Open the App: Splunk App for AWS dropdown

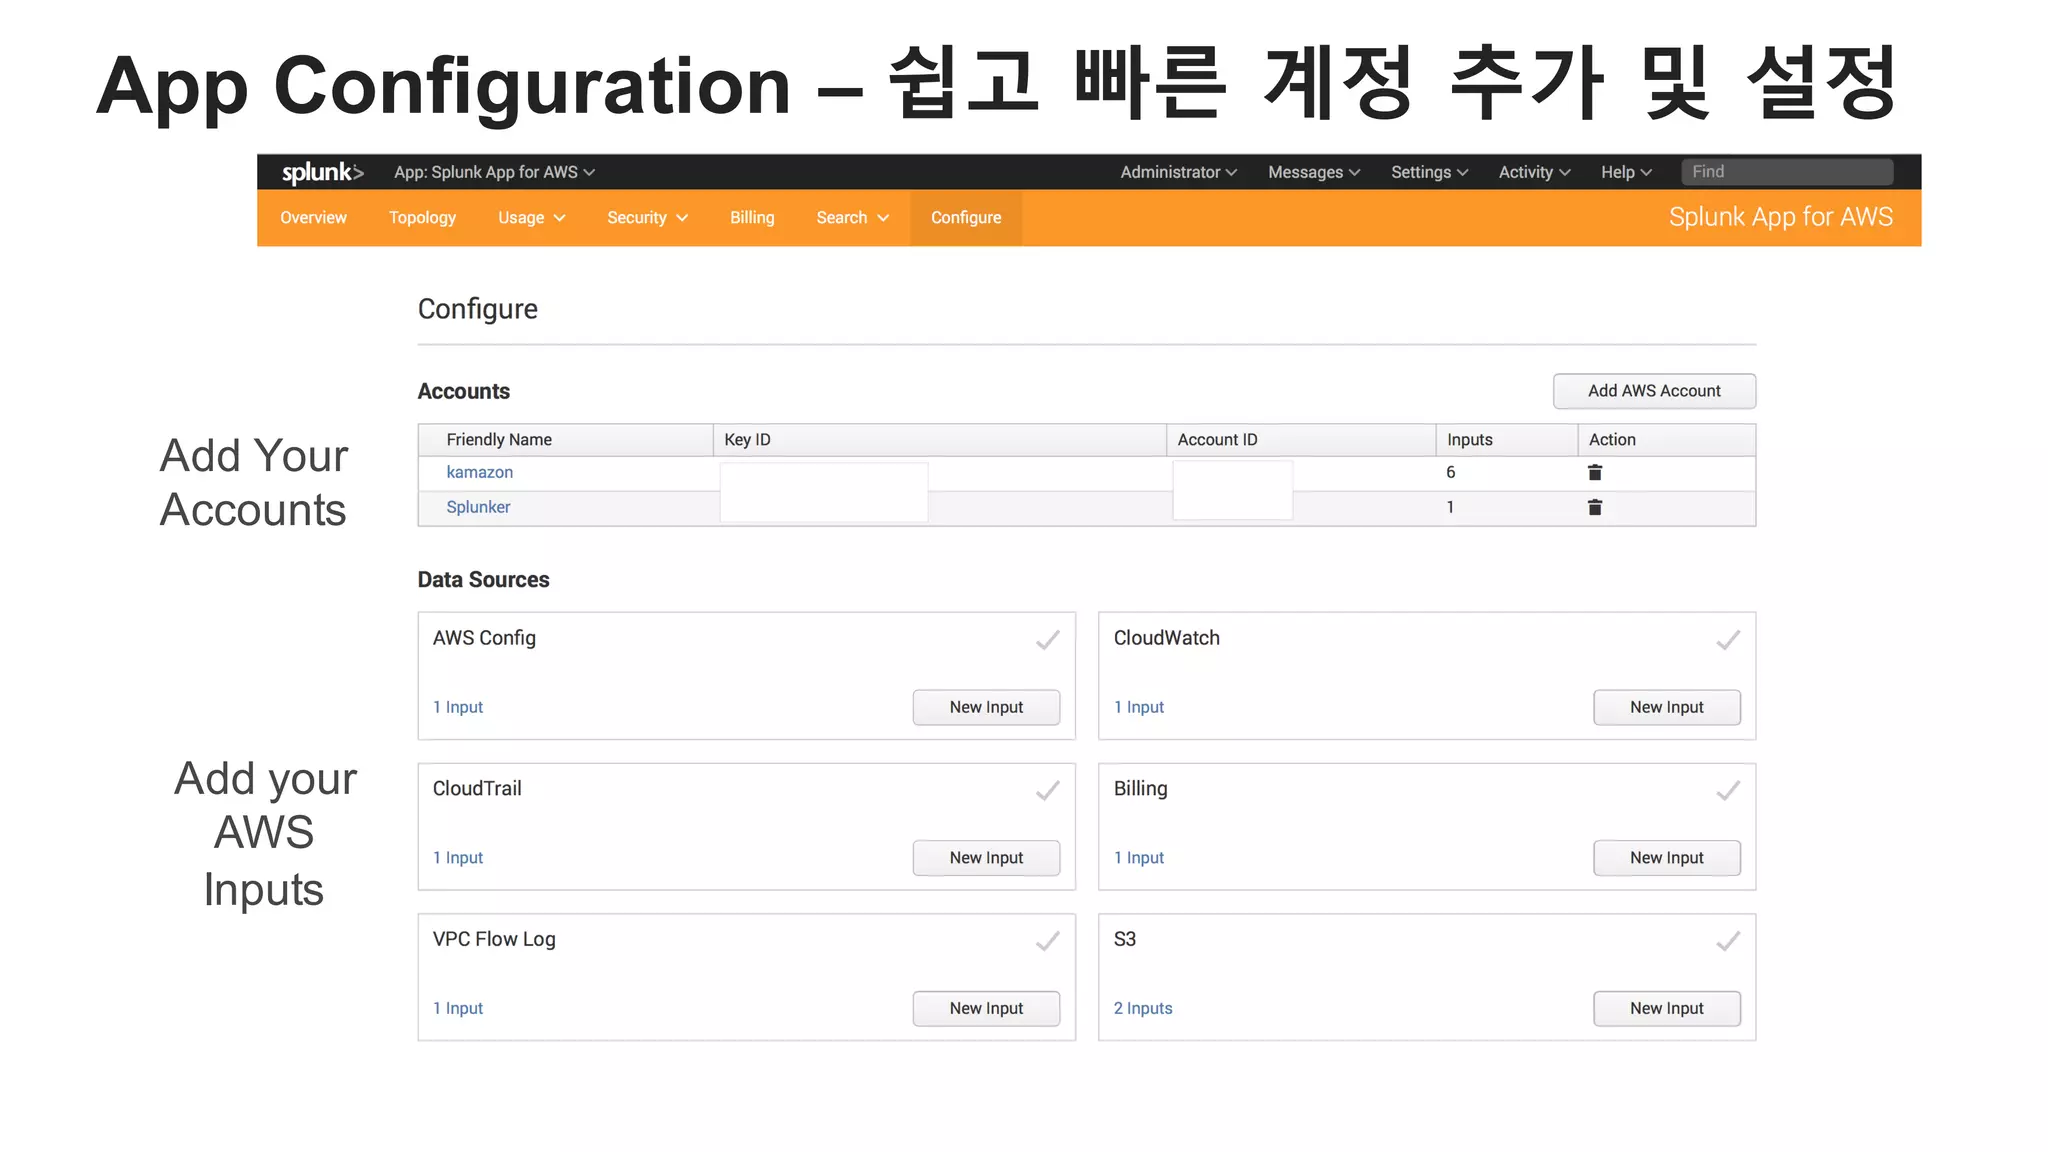pos(494,172)
